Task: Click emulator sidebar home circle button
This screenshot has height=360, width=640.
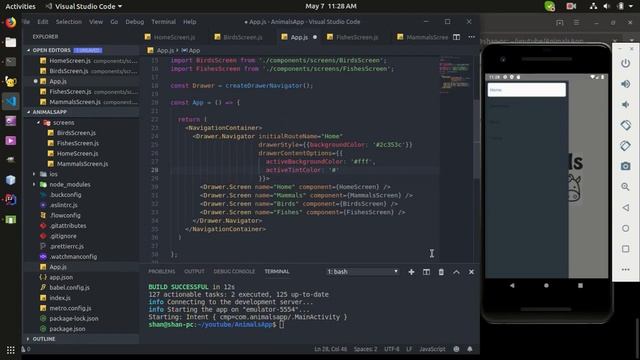Action: 625,228
